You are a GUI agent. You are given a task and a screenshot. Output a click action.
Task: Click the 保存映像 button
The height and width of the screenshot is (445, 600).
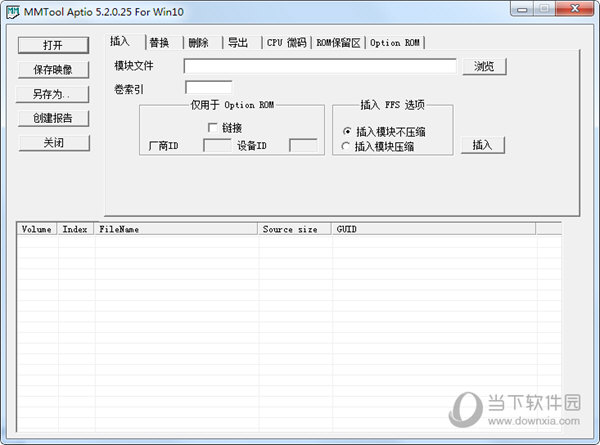point(53,70)
